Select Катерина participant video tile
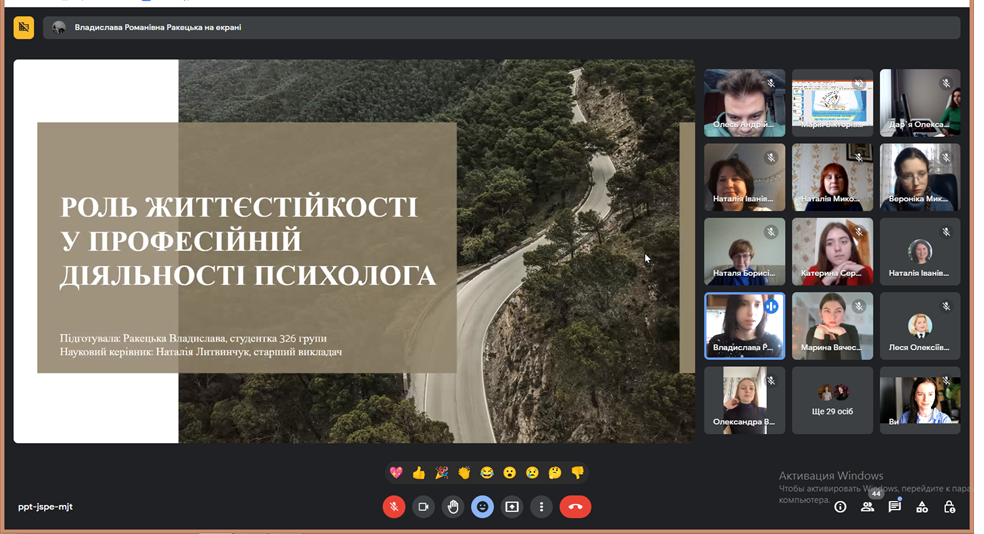The width and height of the screenshot is (984, 534). [x=832, y=251]
